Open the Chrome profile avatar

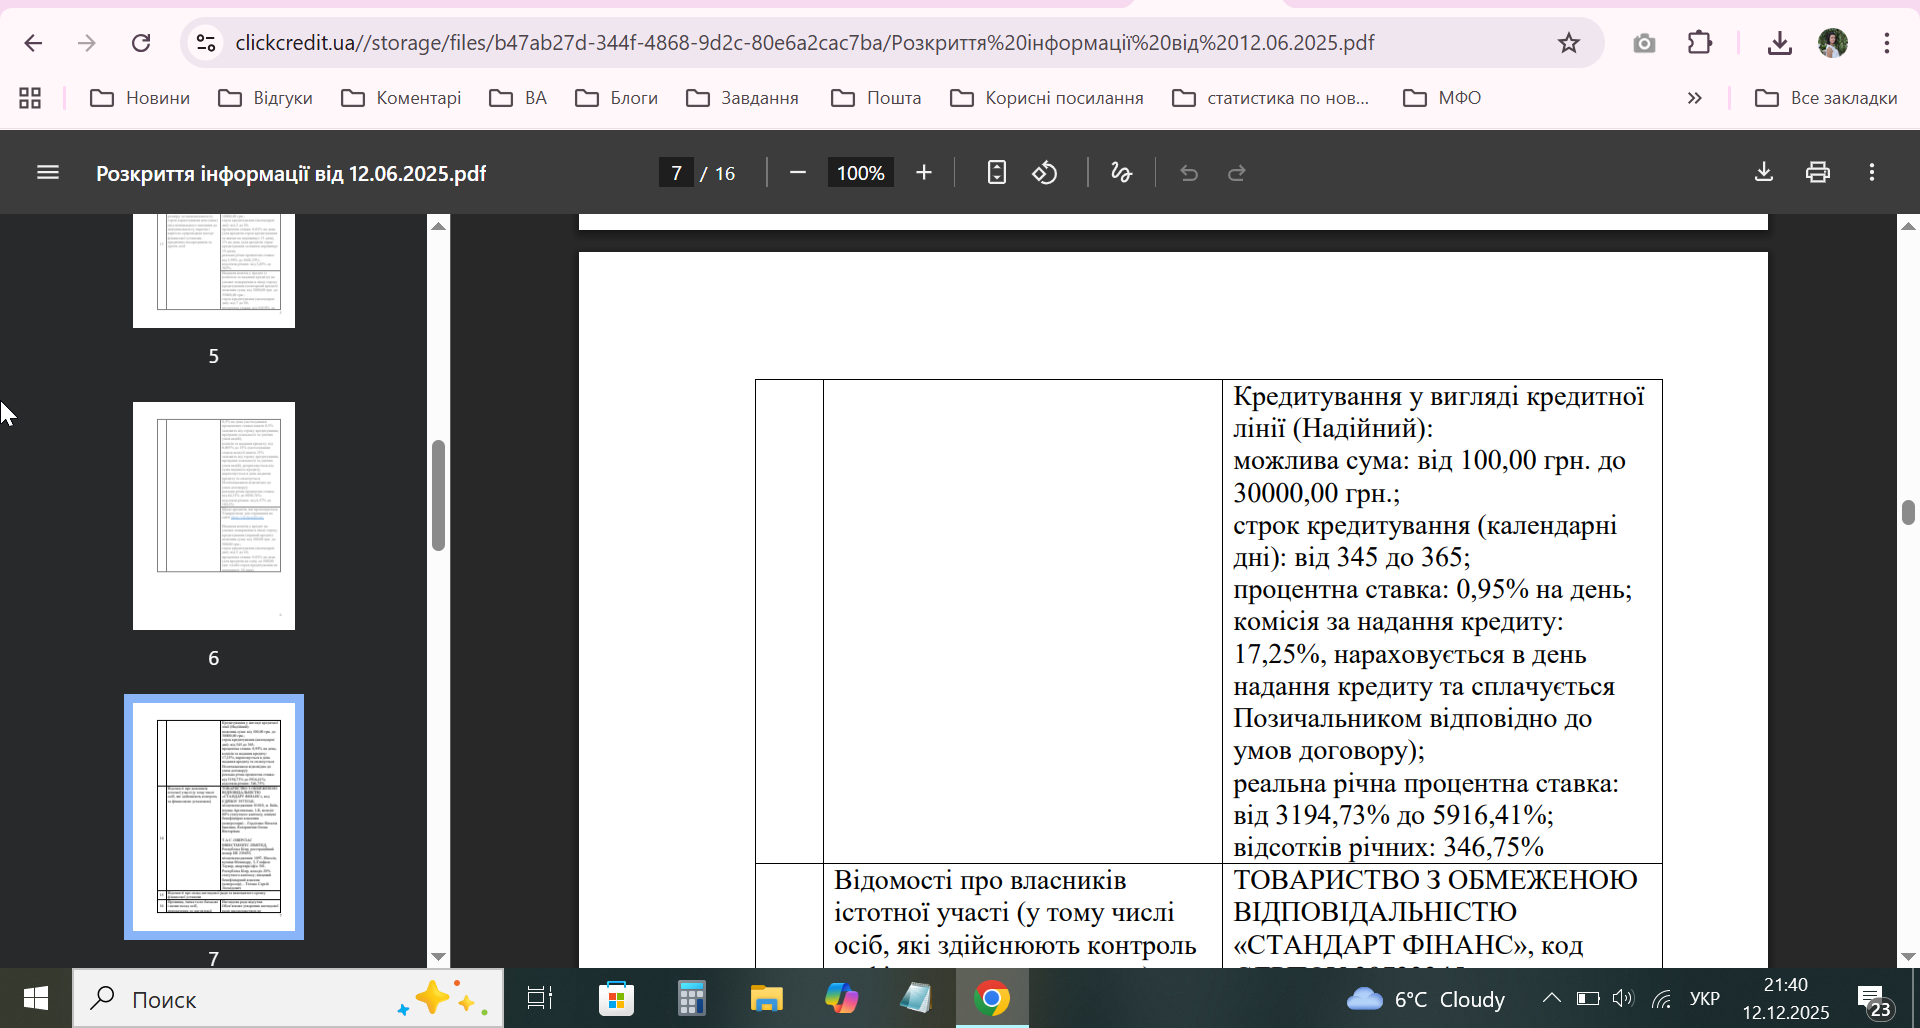(1833, 43)
